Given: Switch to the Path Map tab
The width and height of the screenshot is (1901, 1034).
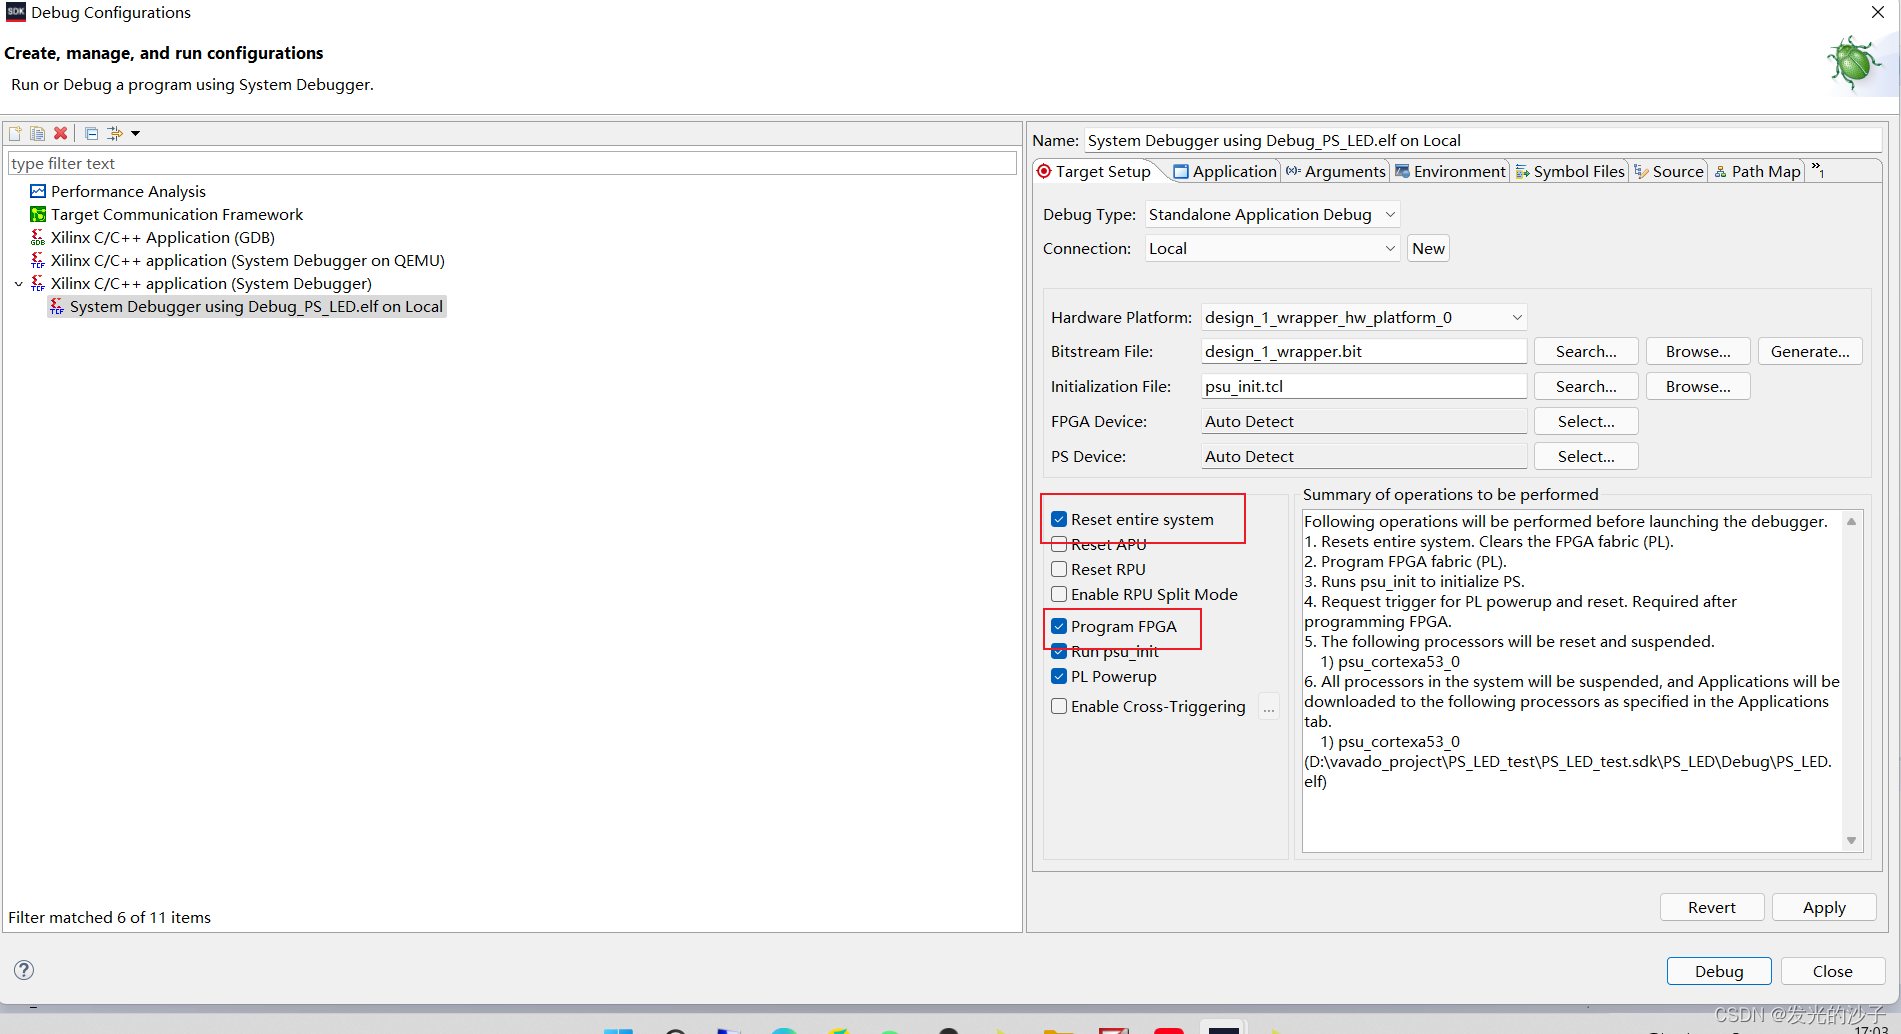Looking at the screenshot, I should coord(1757,171).
